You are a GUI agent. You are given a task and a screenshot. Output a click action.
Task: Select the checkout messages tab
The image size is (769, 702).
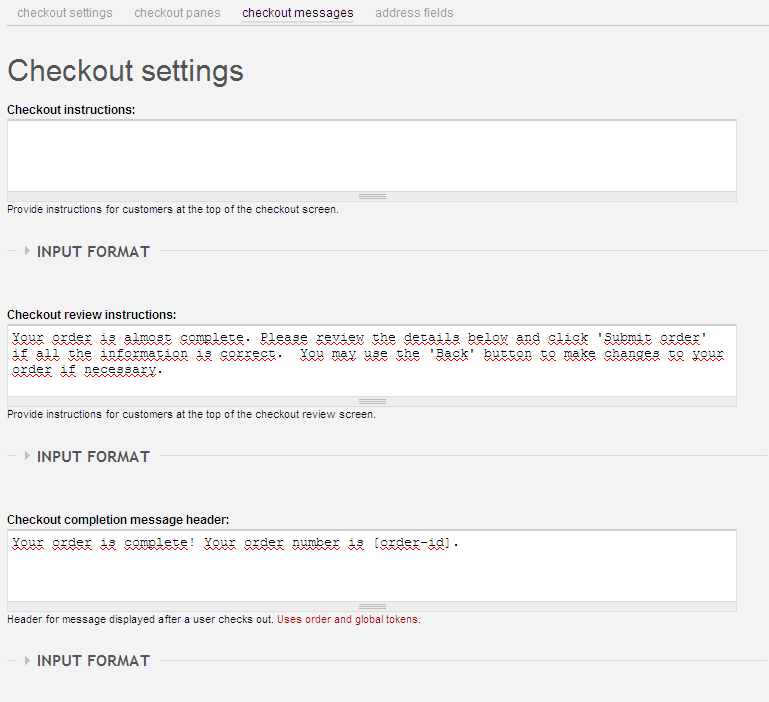(x=298, y=13)
